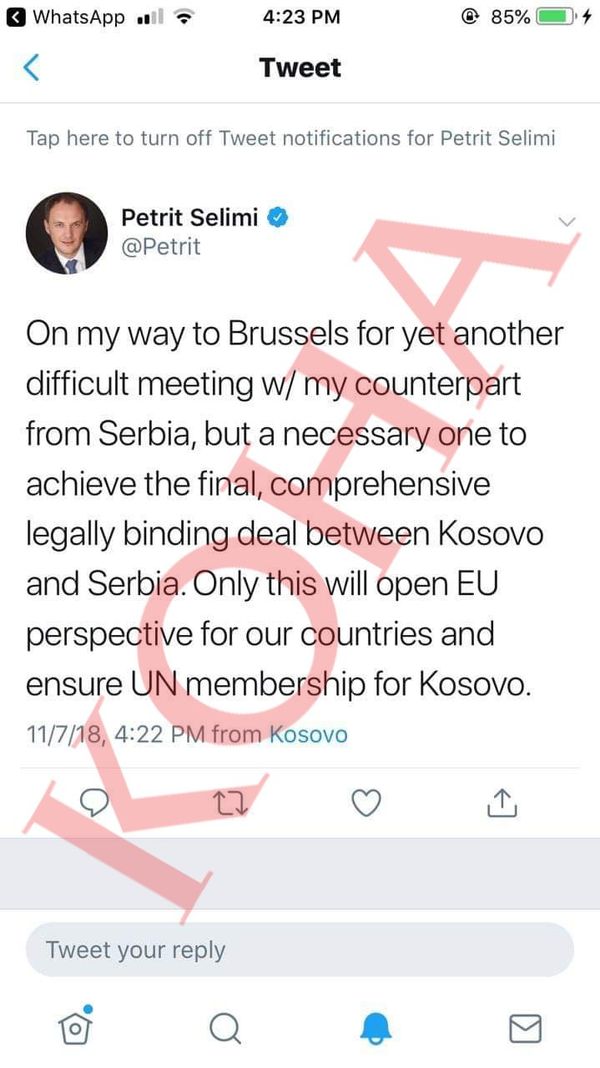Open the Petrit Selimi display name
The height and width of the screenshot is (1068, 600).
(189, 217)
